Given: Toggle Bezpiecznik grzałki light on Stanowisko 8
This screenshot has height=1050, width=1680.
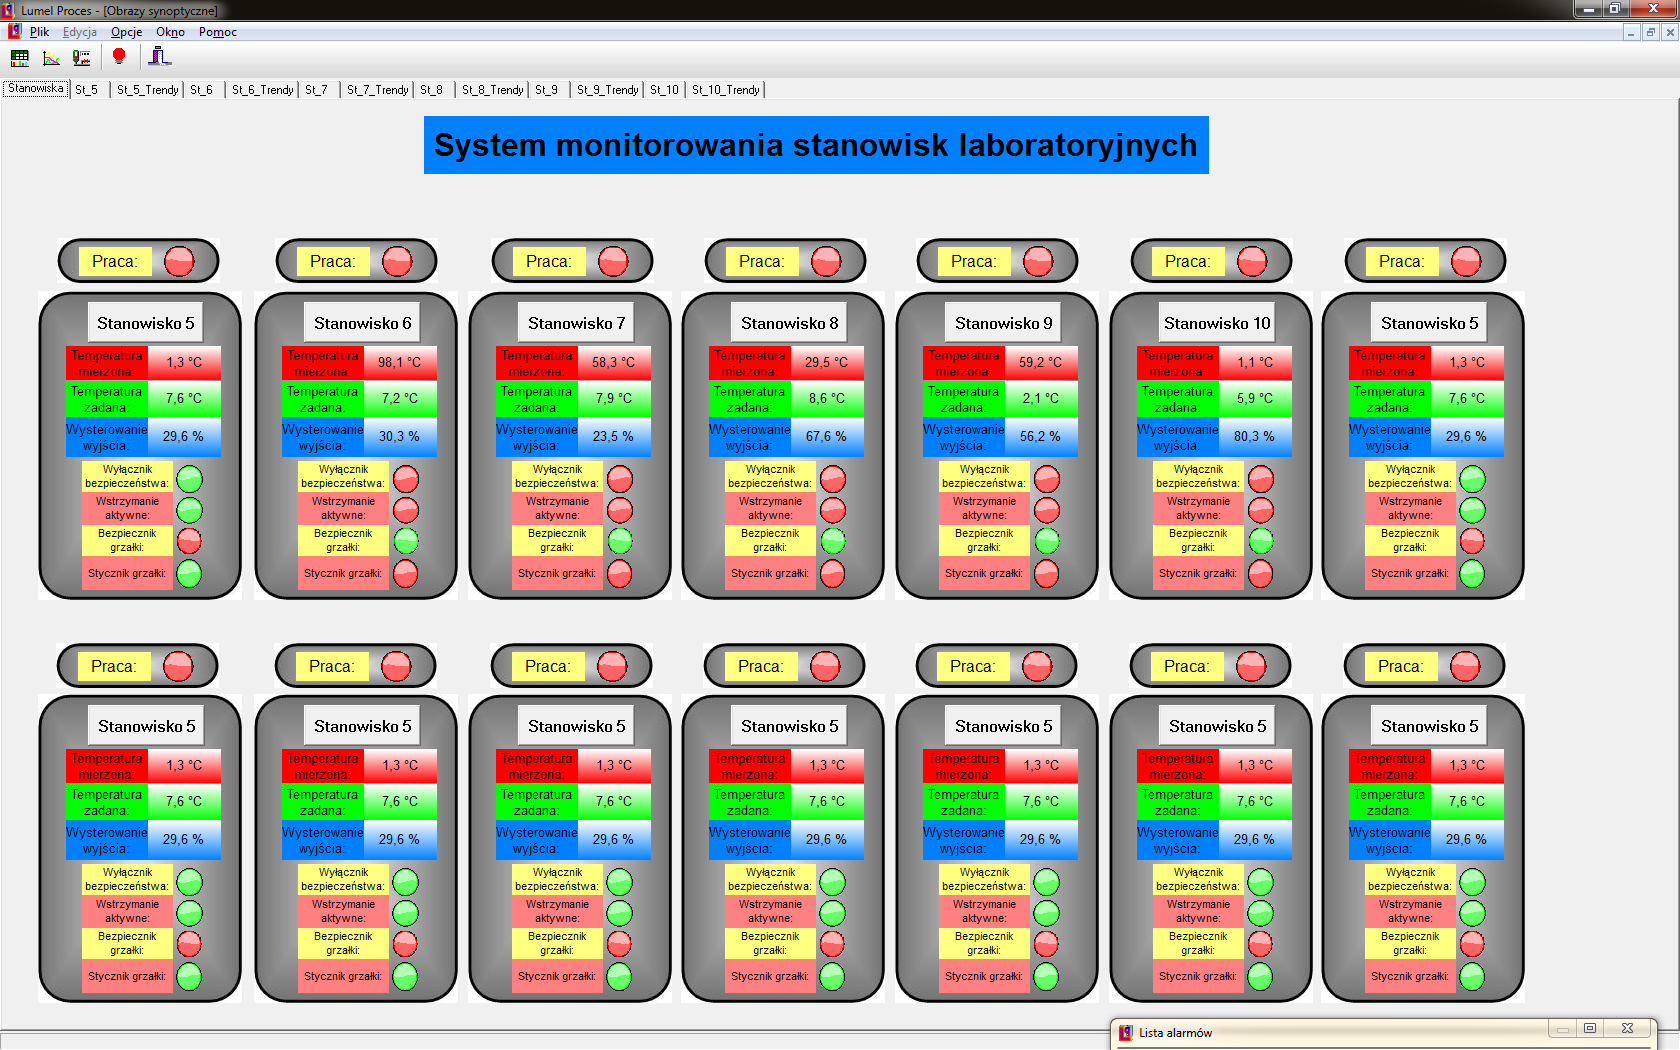Looking at the screenshot, I should click(x=833, y=541).
